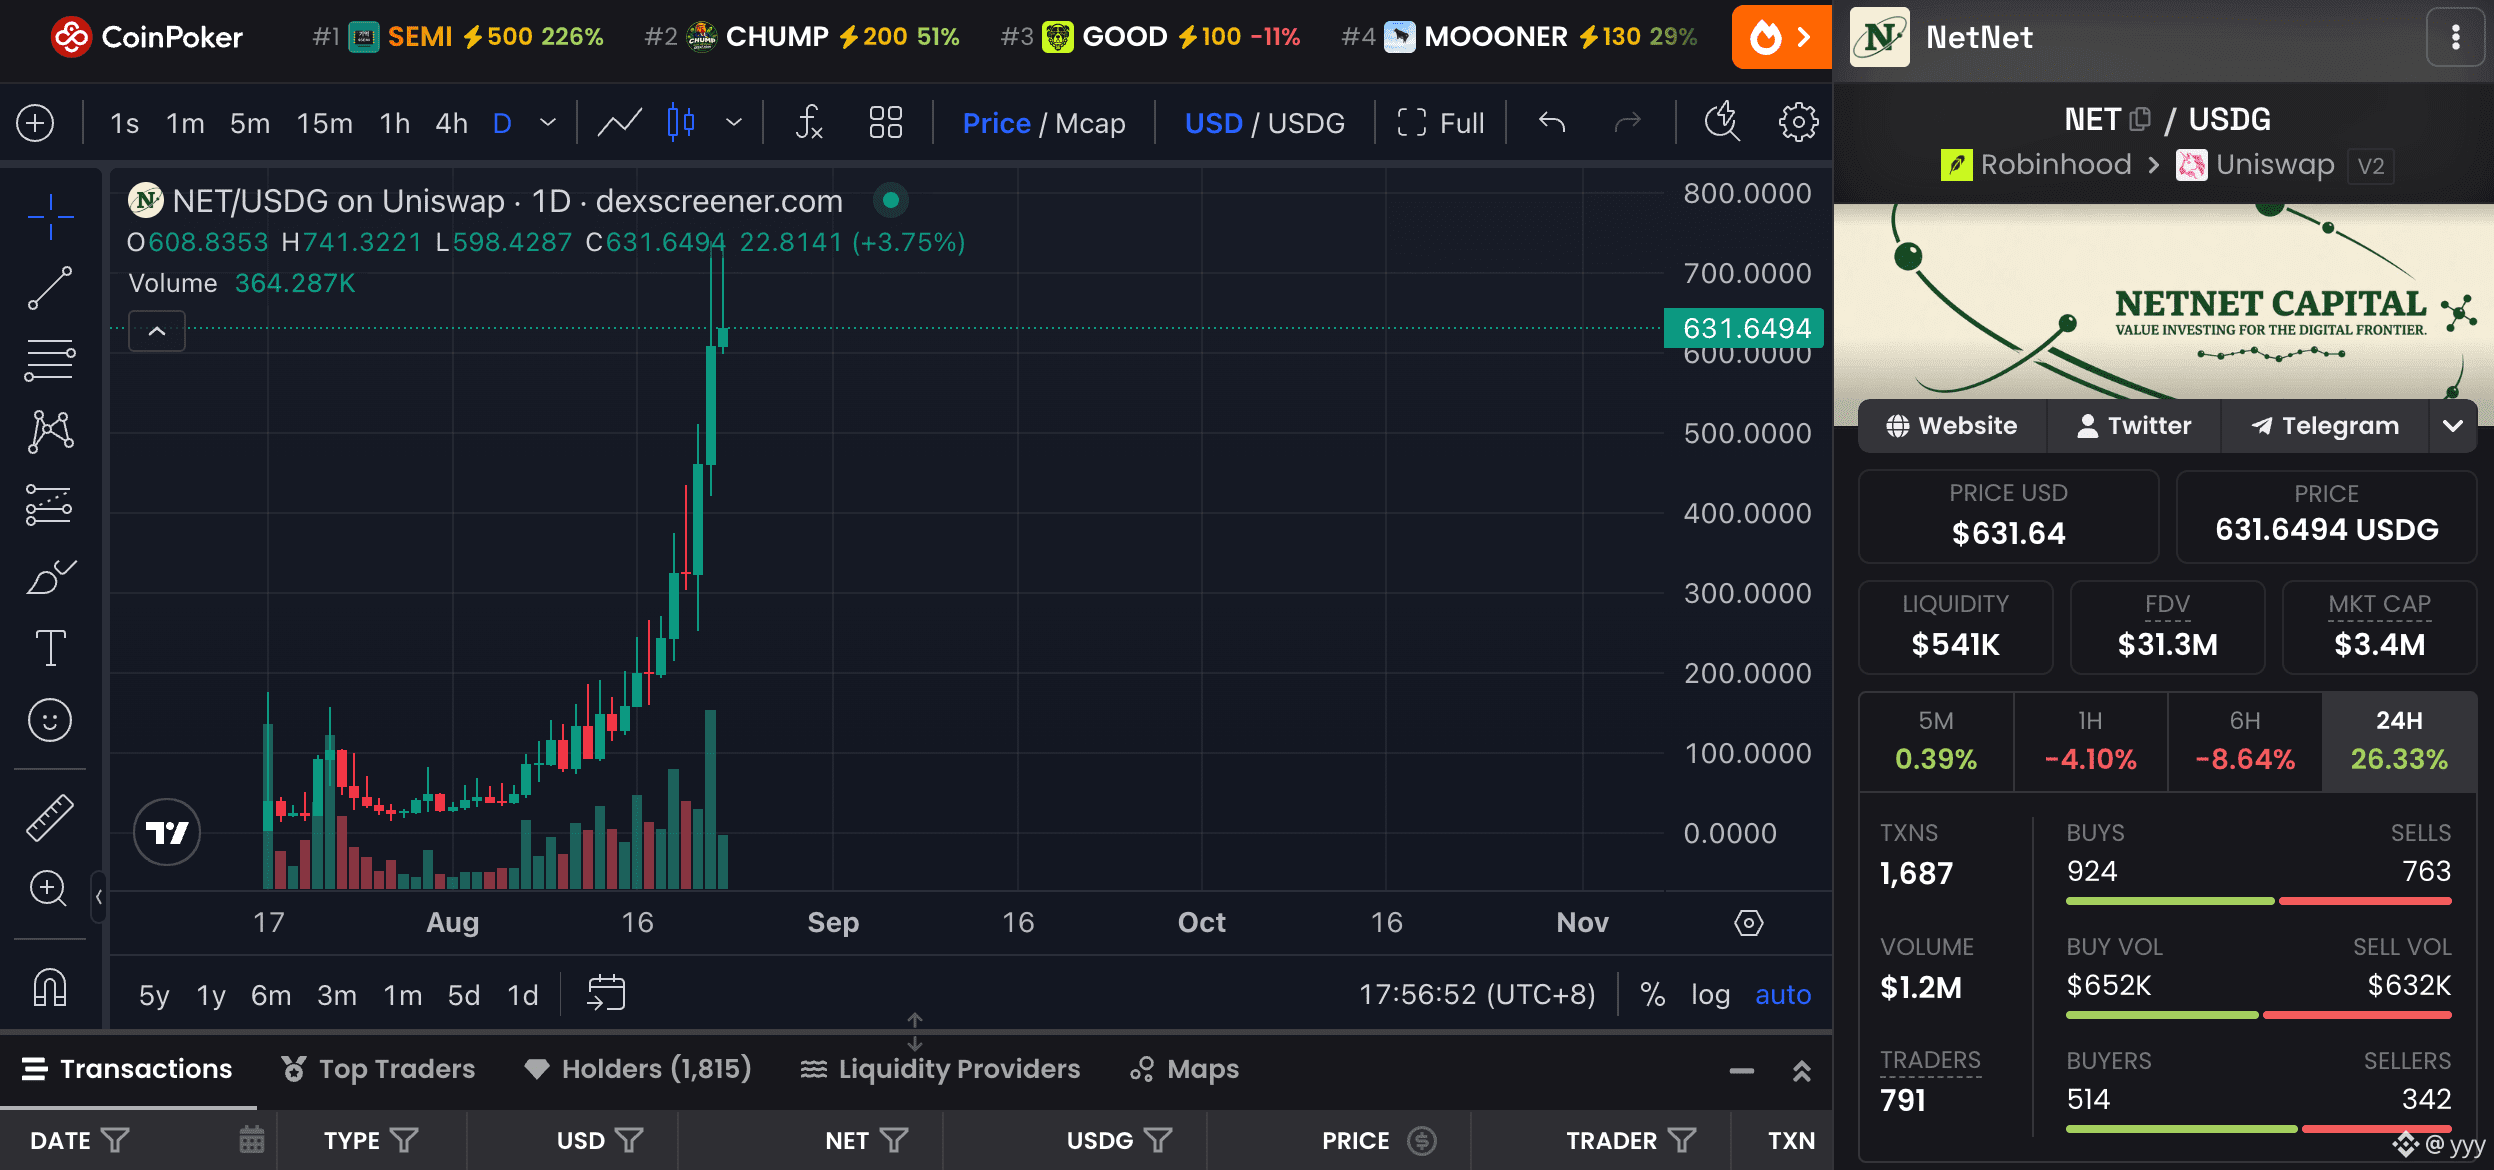This screenshot has height=1170, width=2494.
Task: Collapse the chart legend chevron
Action: 157,331
